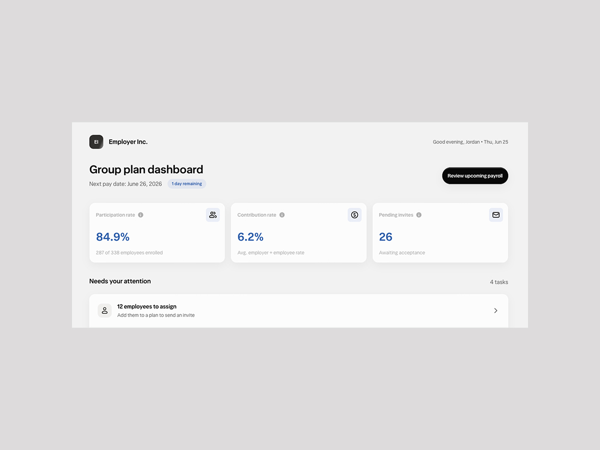Click the Employer Inc. logo icon
The image size is (600, 450).
[96, 142]
